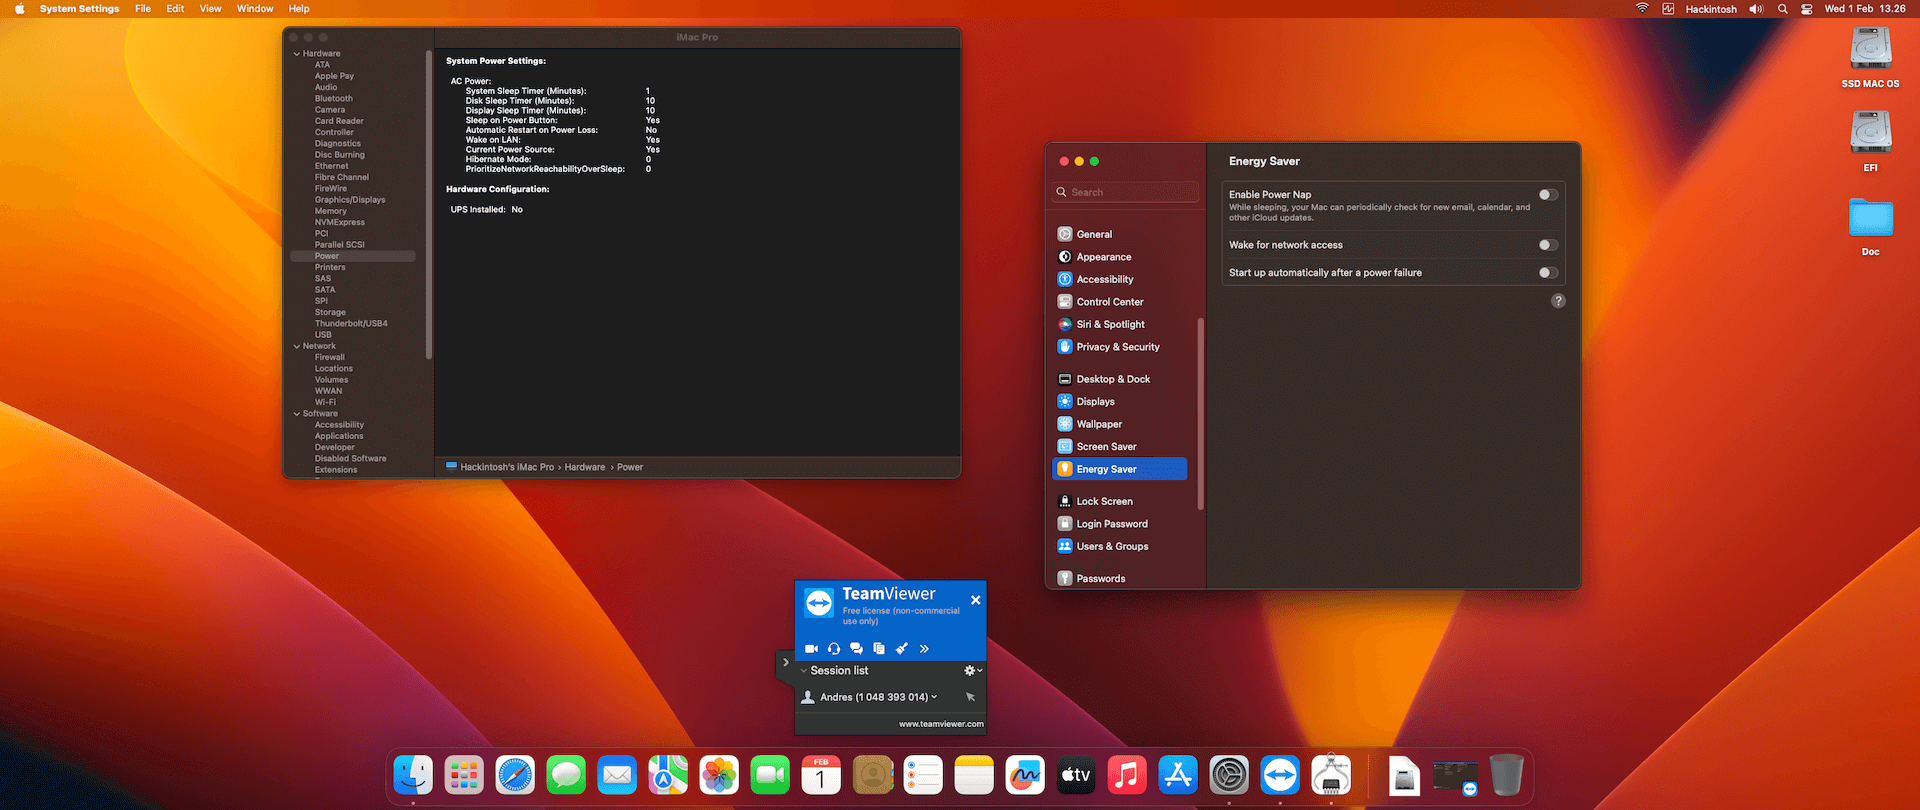Toggle Enable Power Nap switch
The image size is (1920, 810).
click(x=1548, y=195)
